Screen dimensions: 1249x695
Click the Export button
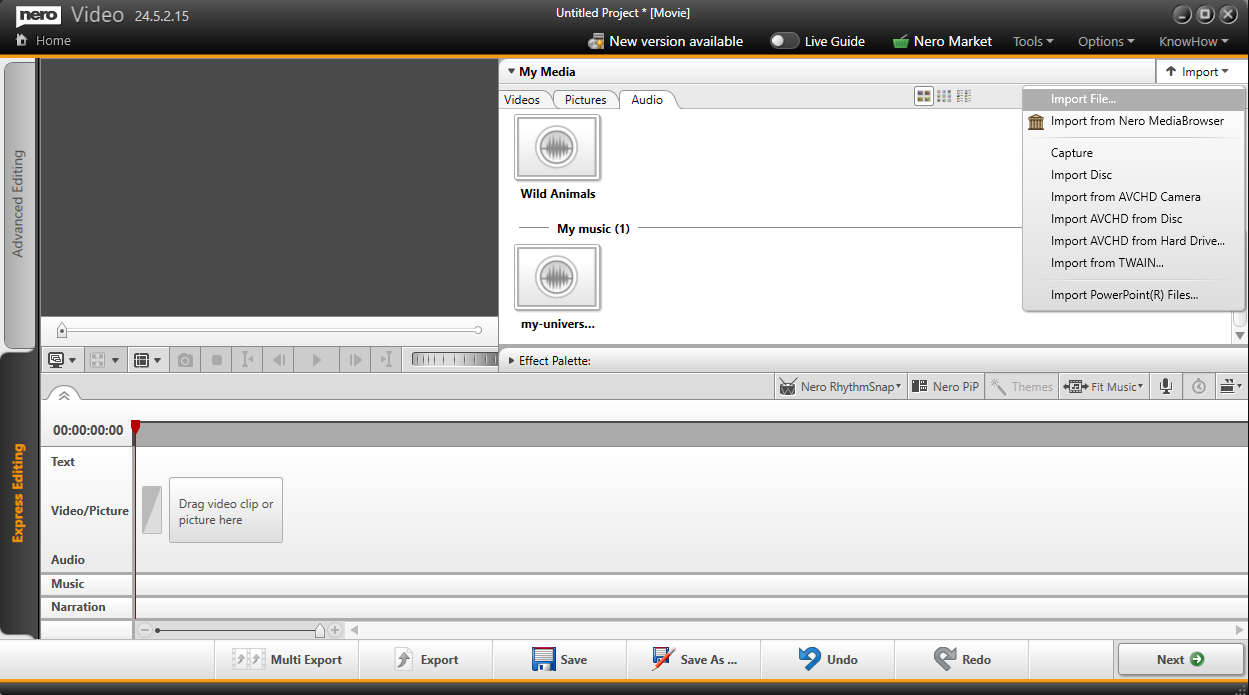point(426,660)
